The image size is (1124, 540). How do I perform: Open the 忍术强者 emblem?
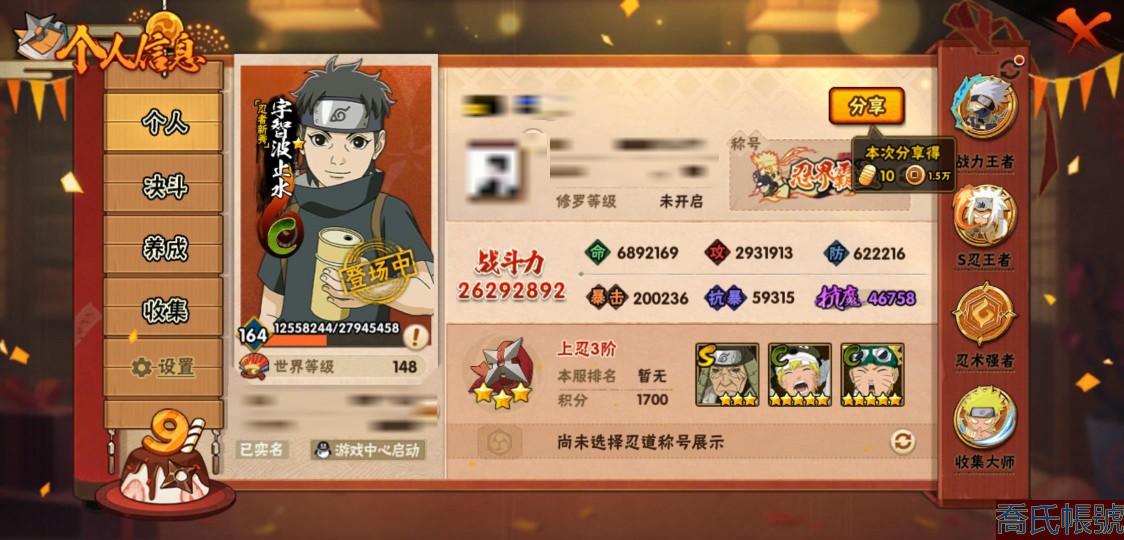tap(984, 314)
